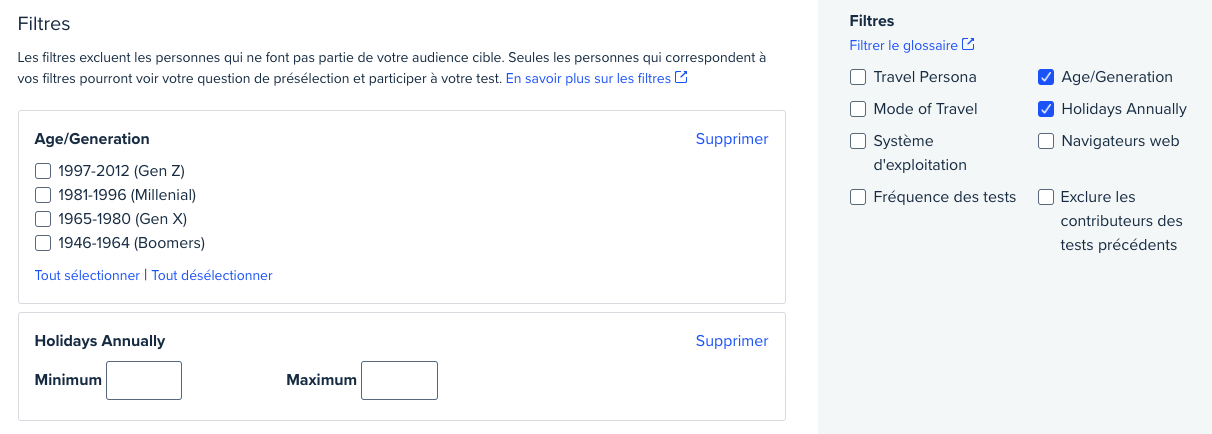Uncheck the Holidays Annually sidebar checkbox
This screenshot has width=1212, height=434.
[x=1046, y=109]
